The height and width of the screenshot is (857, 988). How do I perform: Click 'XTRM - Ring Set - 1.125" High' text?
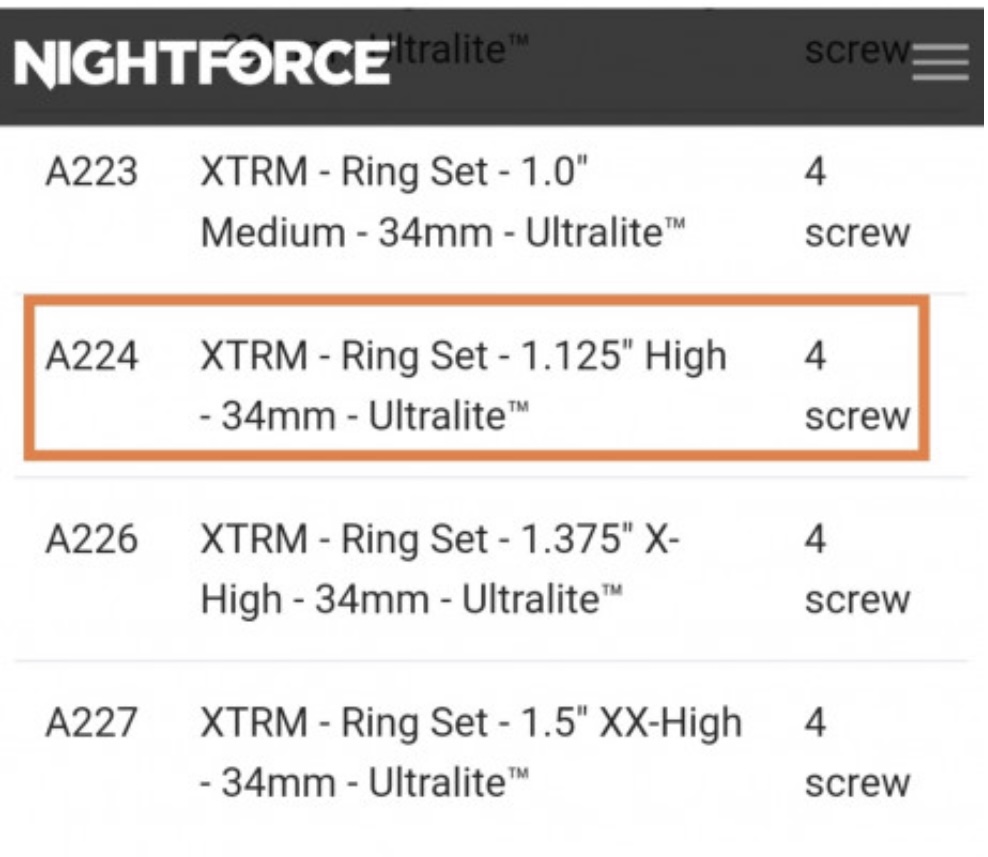(463, 356)
